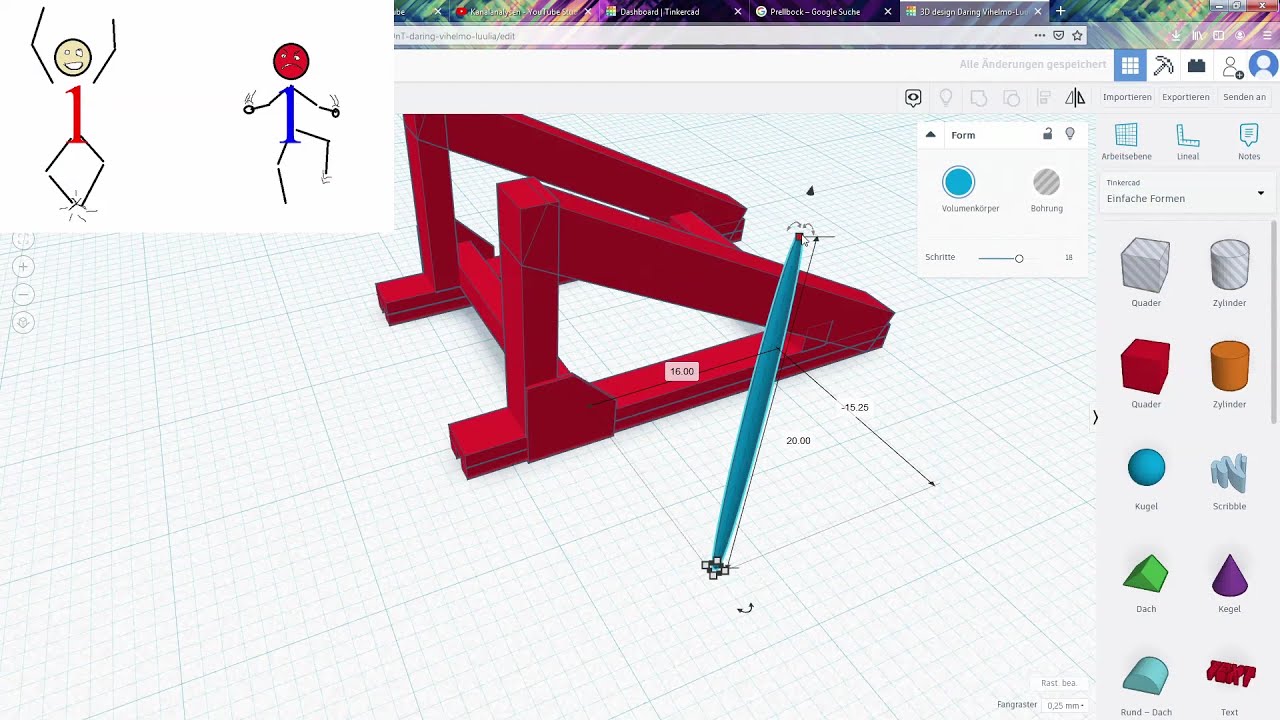Invite a collaborator with the add-person icon

[1232, 67]
